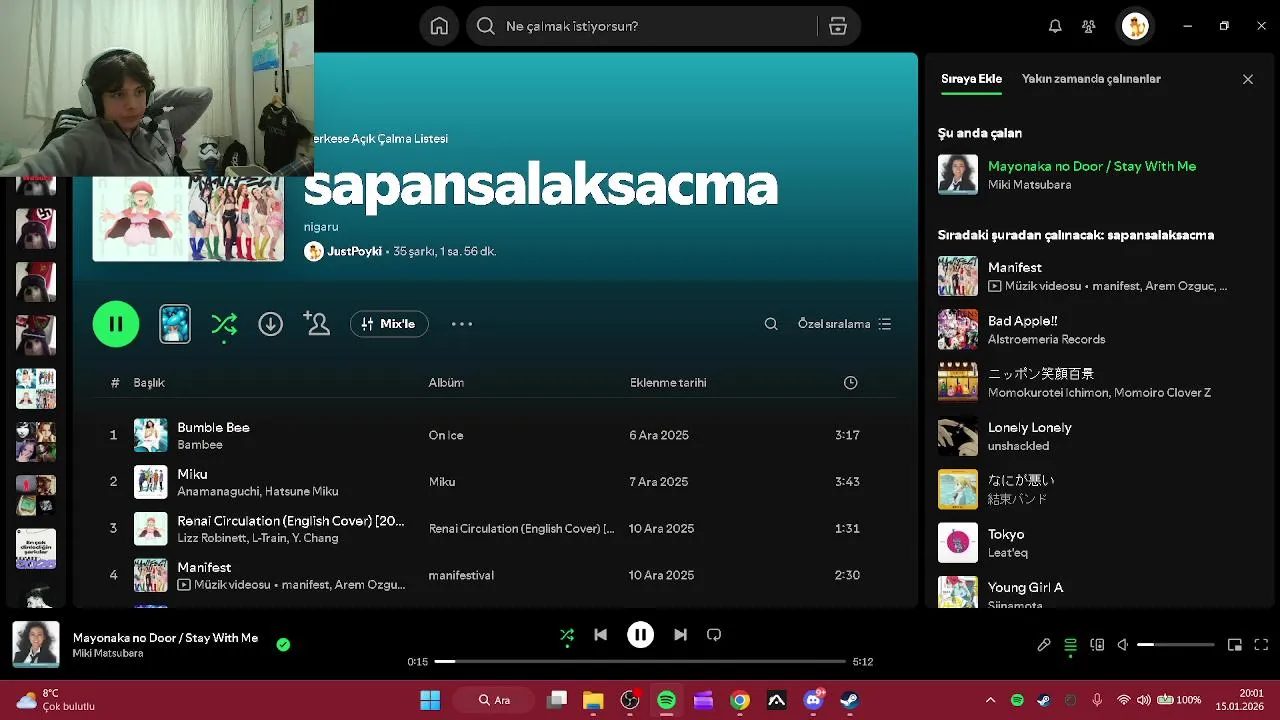Image resolution: width=1280 pixels, height=720 pixels.
Task: Sort the track list by Başlık column
Action: pyautogui.click(x=149, y=383)
